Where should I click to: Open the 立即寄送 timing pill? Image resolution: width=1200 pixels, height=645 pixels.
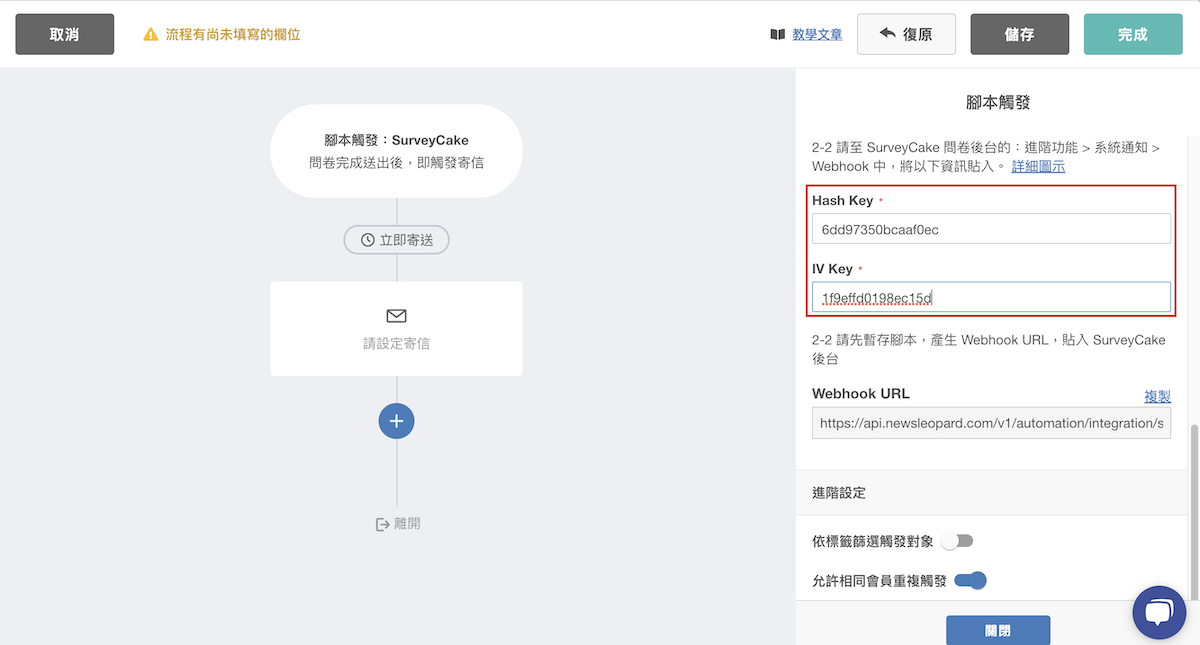tap(396, 240)
